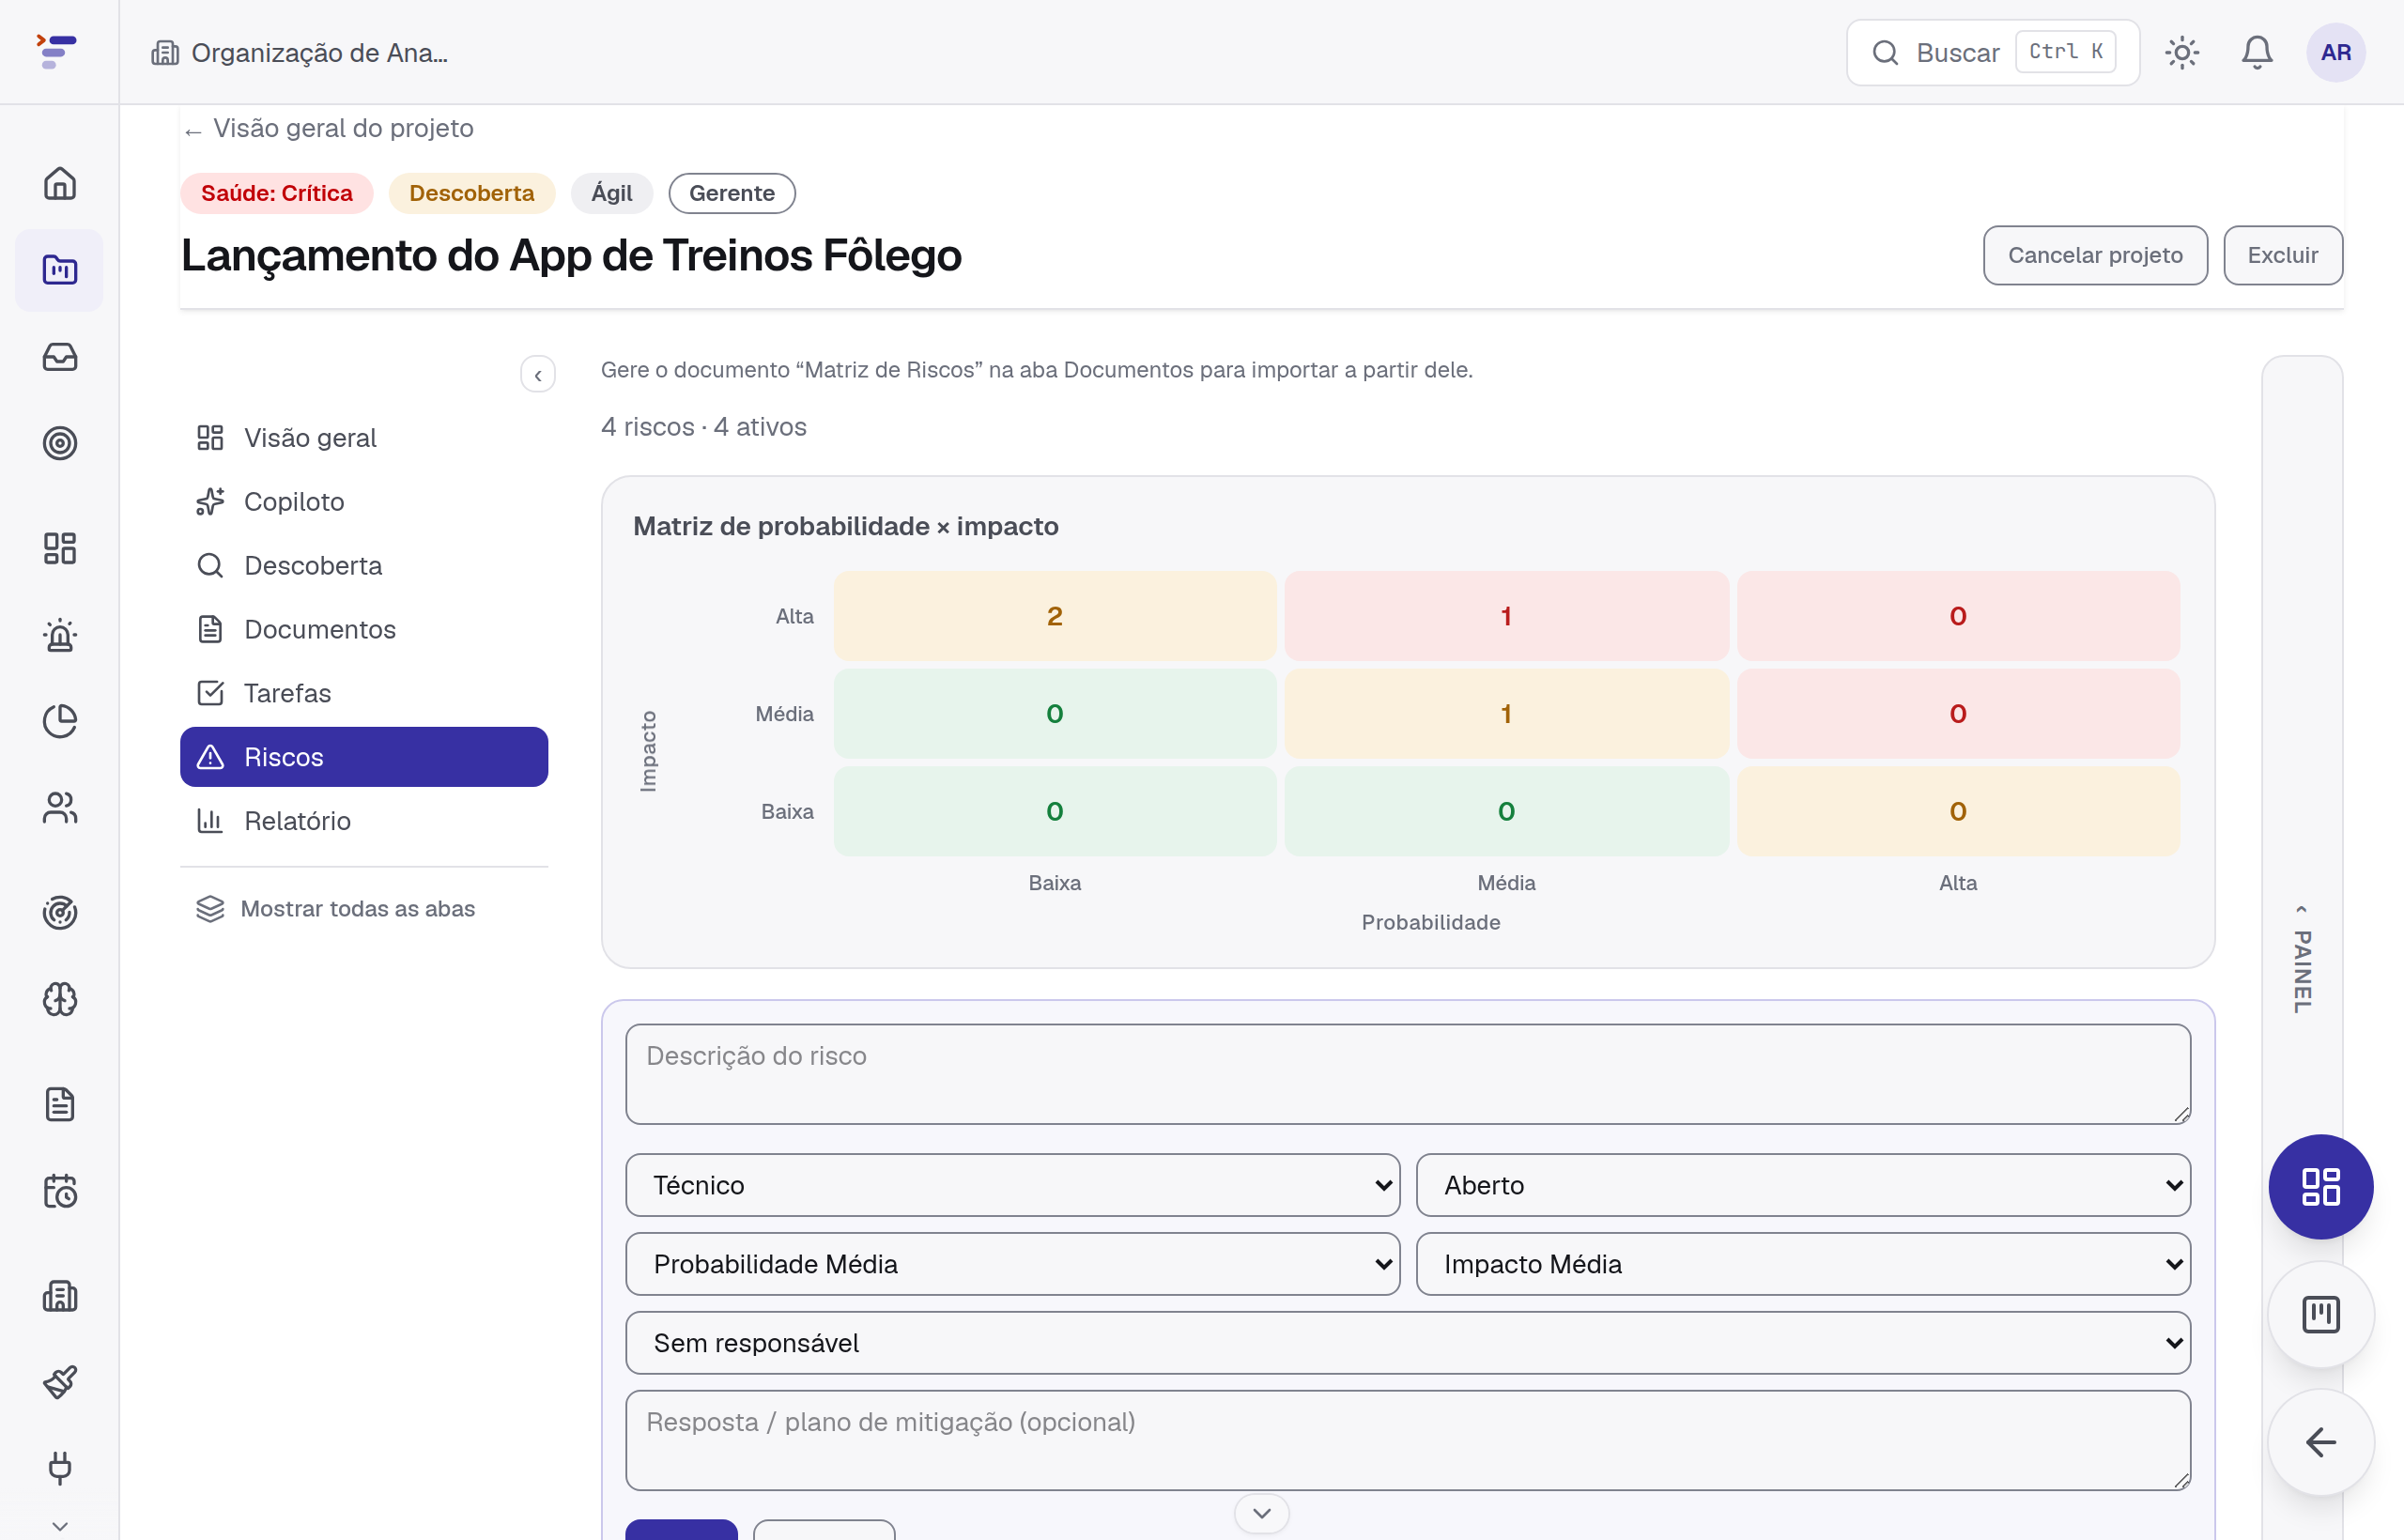
Task: Open the Sem responsável dropdown
Action: (x=1408, y=1343)
